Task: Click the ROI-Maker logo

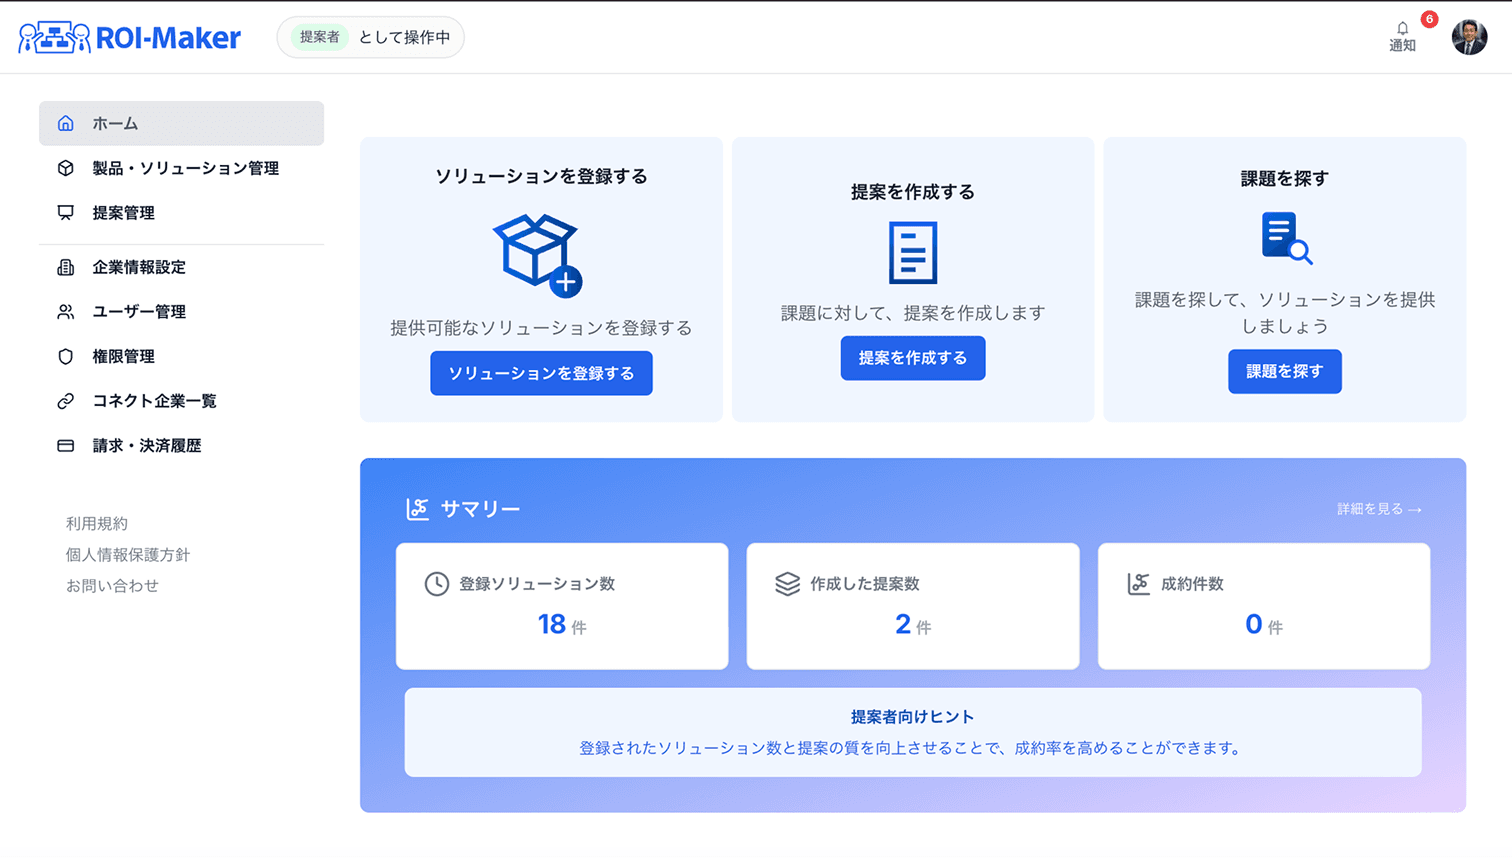Action: [x=125, y=36]
